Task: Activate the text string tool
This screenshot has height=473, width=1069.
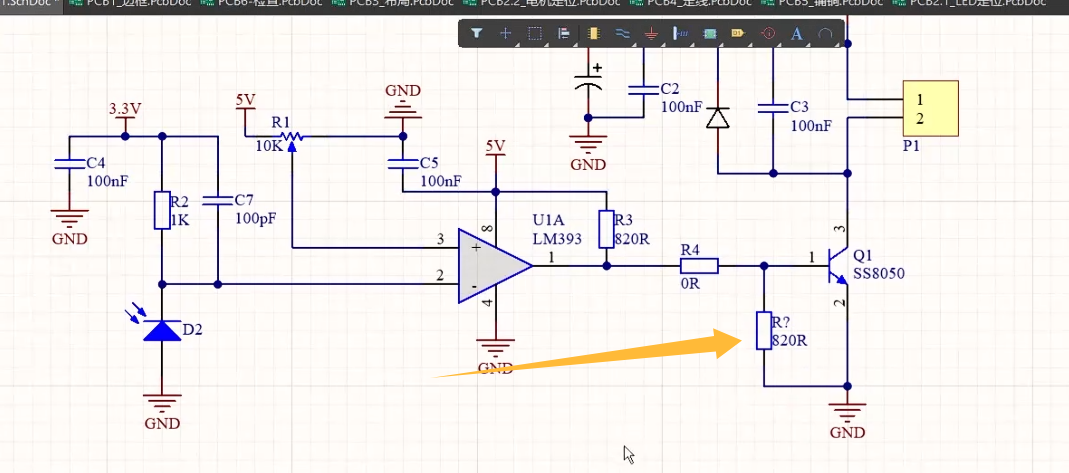Action: pyautogui.click(x=796, y=33)
